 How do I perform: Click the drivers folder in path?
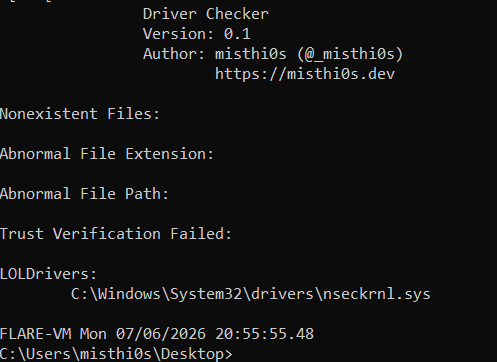tap(282, 294)
